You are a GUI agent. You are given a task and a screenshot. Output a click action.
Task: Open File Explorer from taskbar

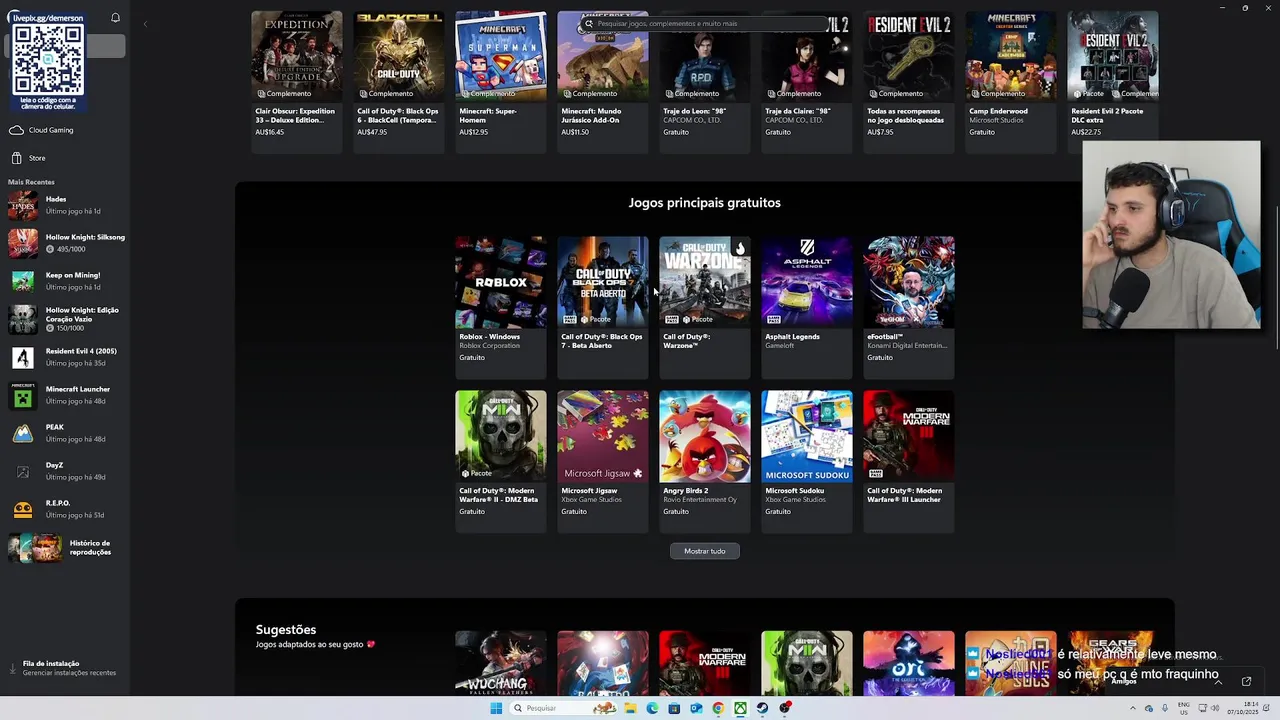tap(630, 708)
